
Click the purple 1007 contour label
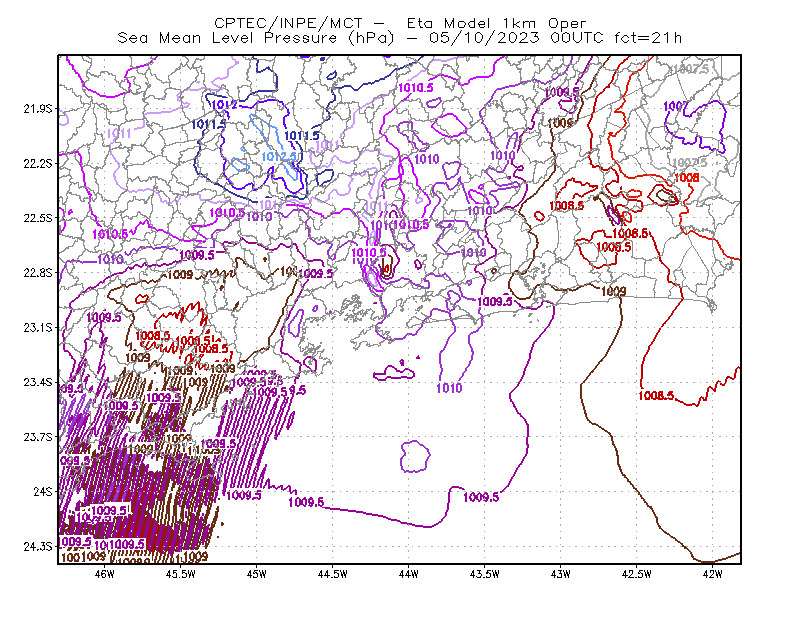[x=676, y=106]
